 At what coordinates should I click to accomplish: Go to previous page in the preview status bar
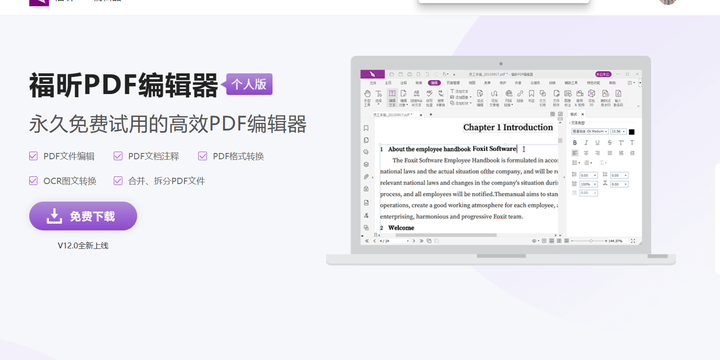(x=375, y=241)
